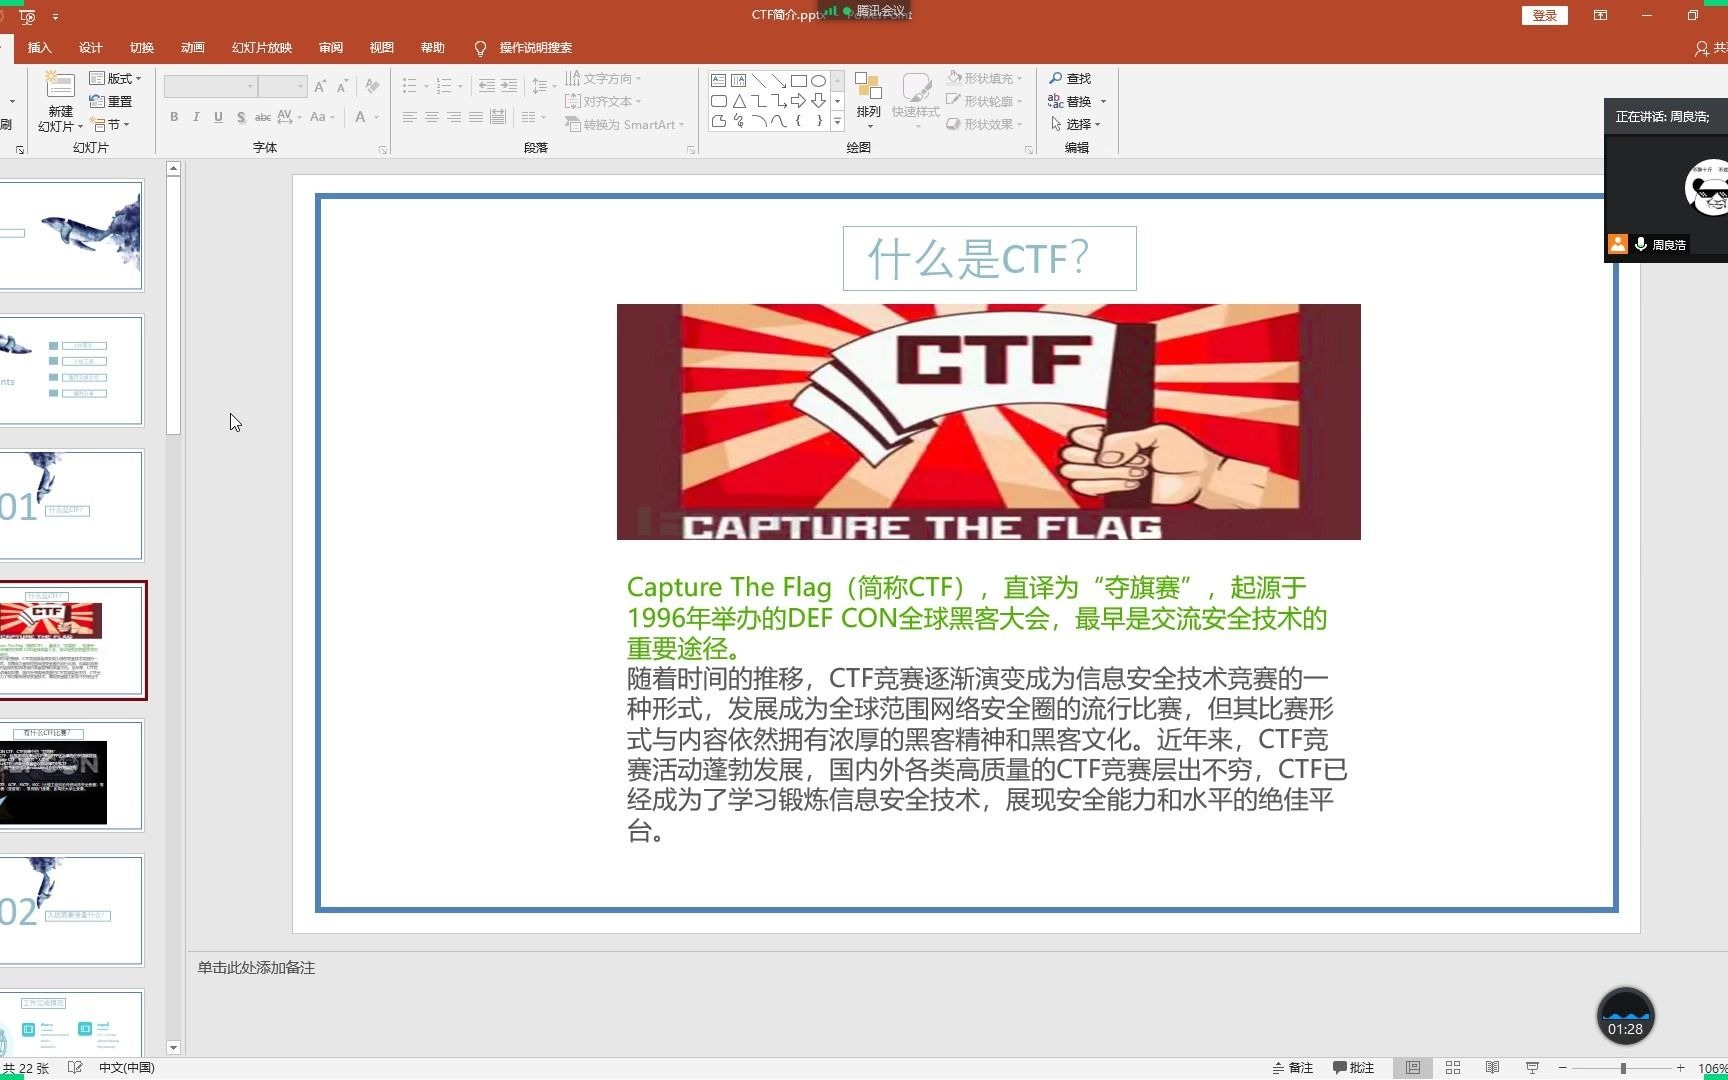This screenshot has width=1728, height=1080.
Task: Increase font size with the larger A icon
Action: [320, 87]
